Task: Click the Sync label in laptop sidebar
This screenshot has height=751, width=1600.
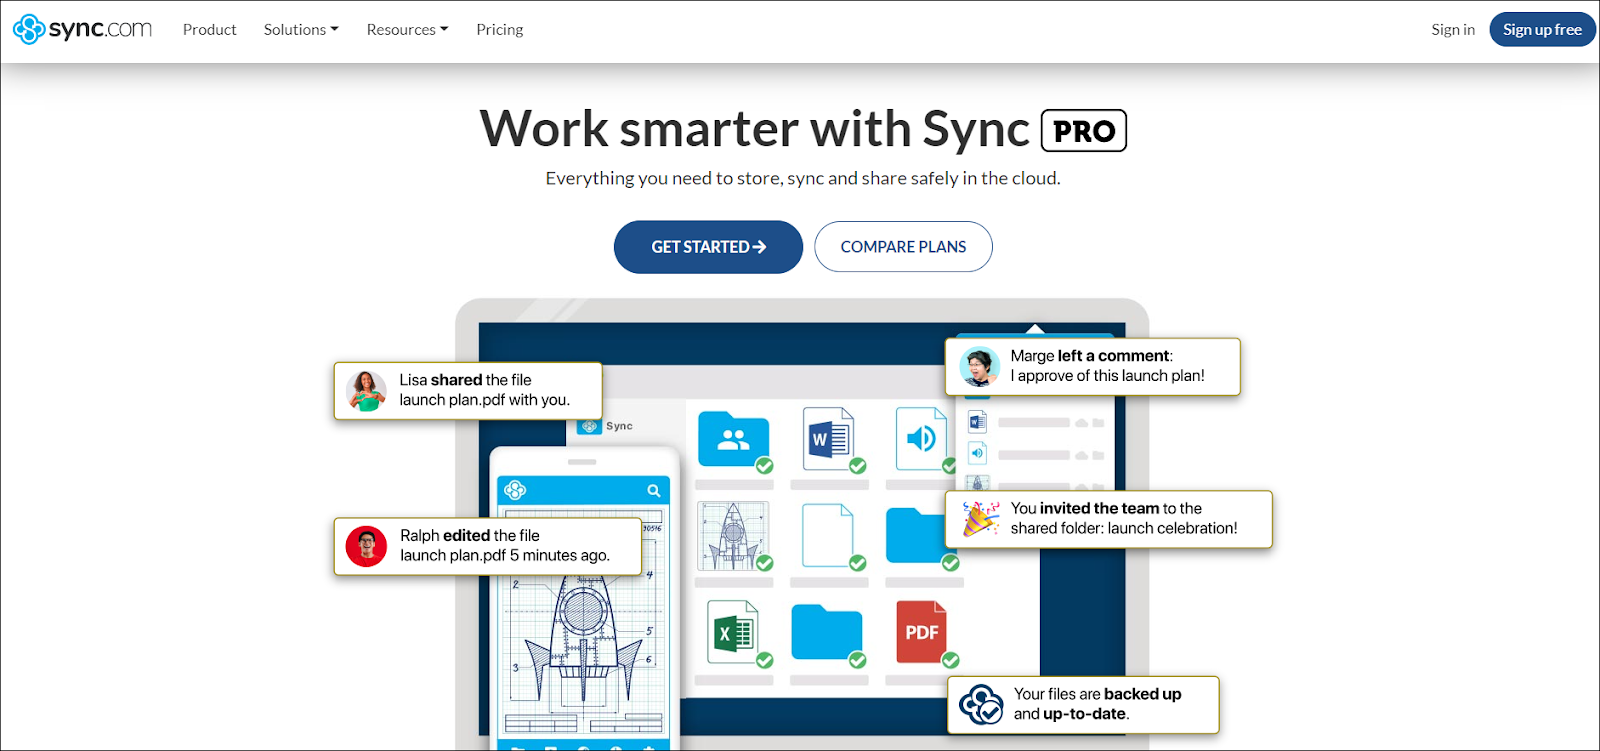Action: [619, 426]
